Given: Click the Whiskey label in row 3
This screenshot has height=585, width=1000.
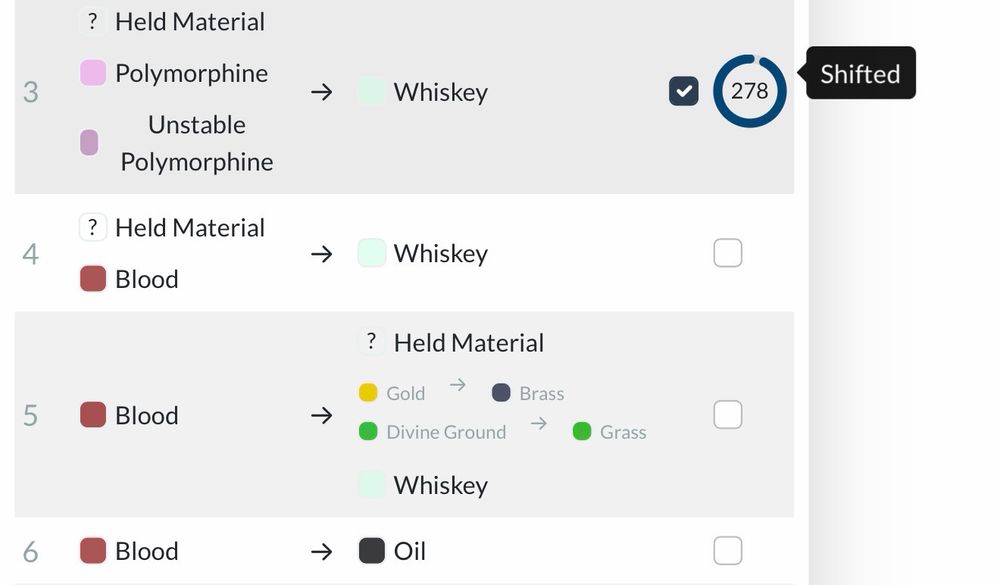Looking at the screenshot, I should point(440,92).
